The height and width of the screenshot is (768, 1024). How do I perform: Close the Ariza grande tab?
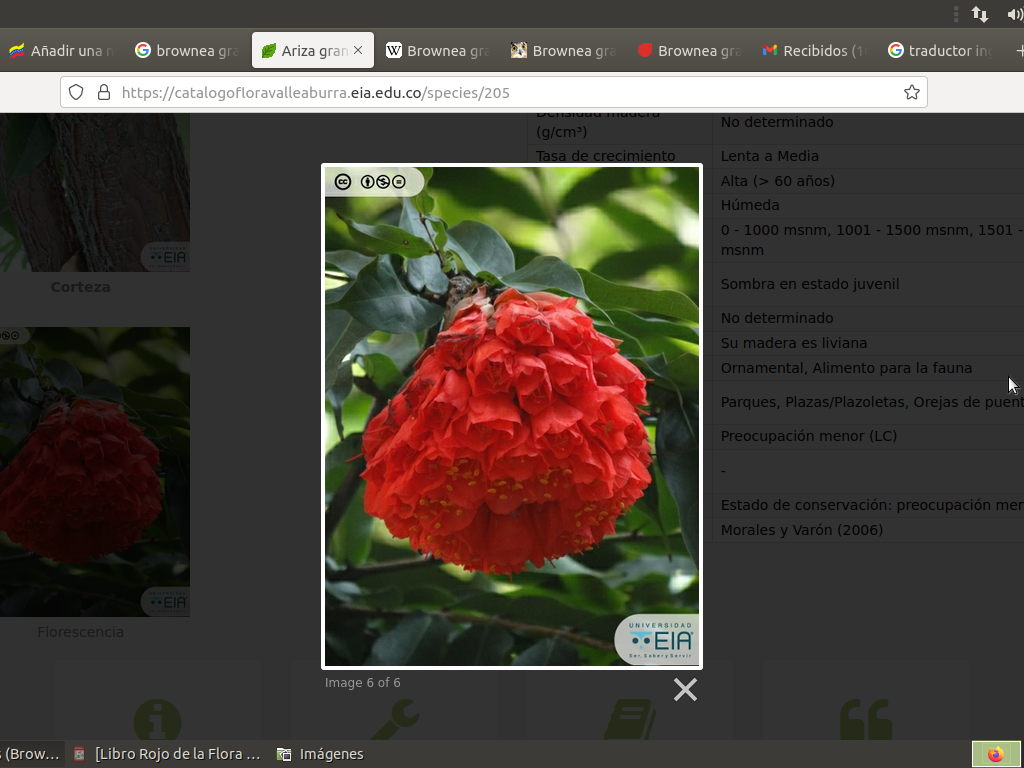pos(358,50)
